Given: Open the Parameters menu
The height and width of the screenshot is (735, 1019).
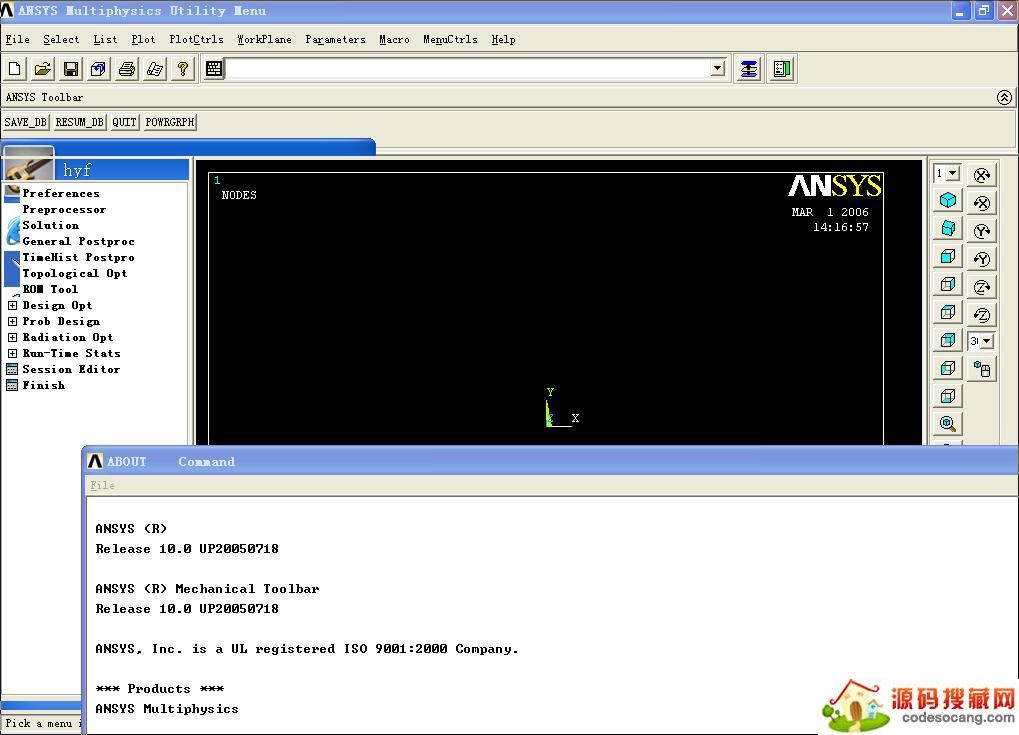Looking at the screenshot, I should (x=335, y=40).
